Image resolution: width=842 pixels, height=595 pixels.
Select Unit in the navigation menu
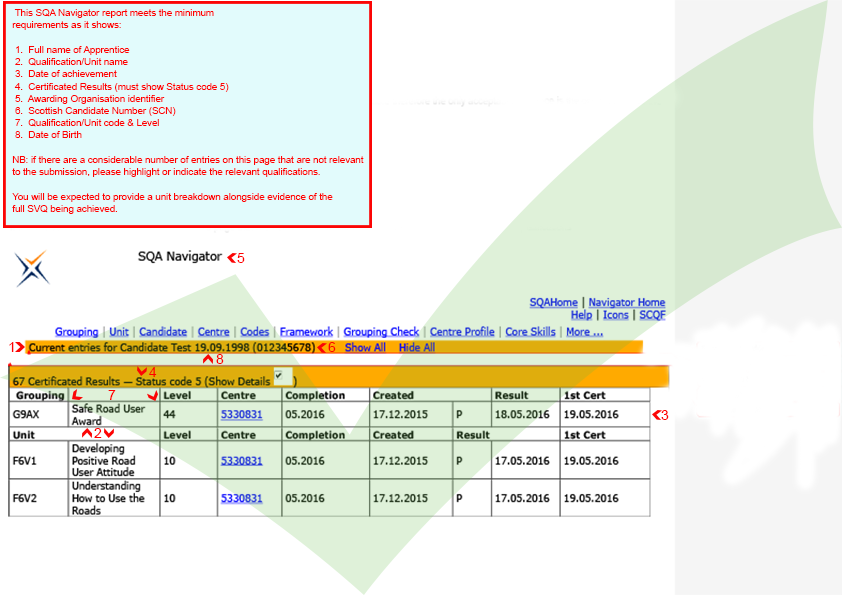coord(119,332)
